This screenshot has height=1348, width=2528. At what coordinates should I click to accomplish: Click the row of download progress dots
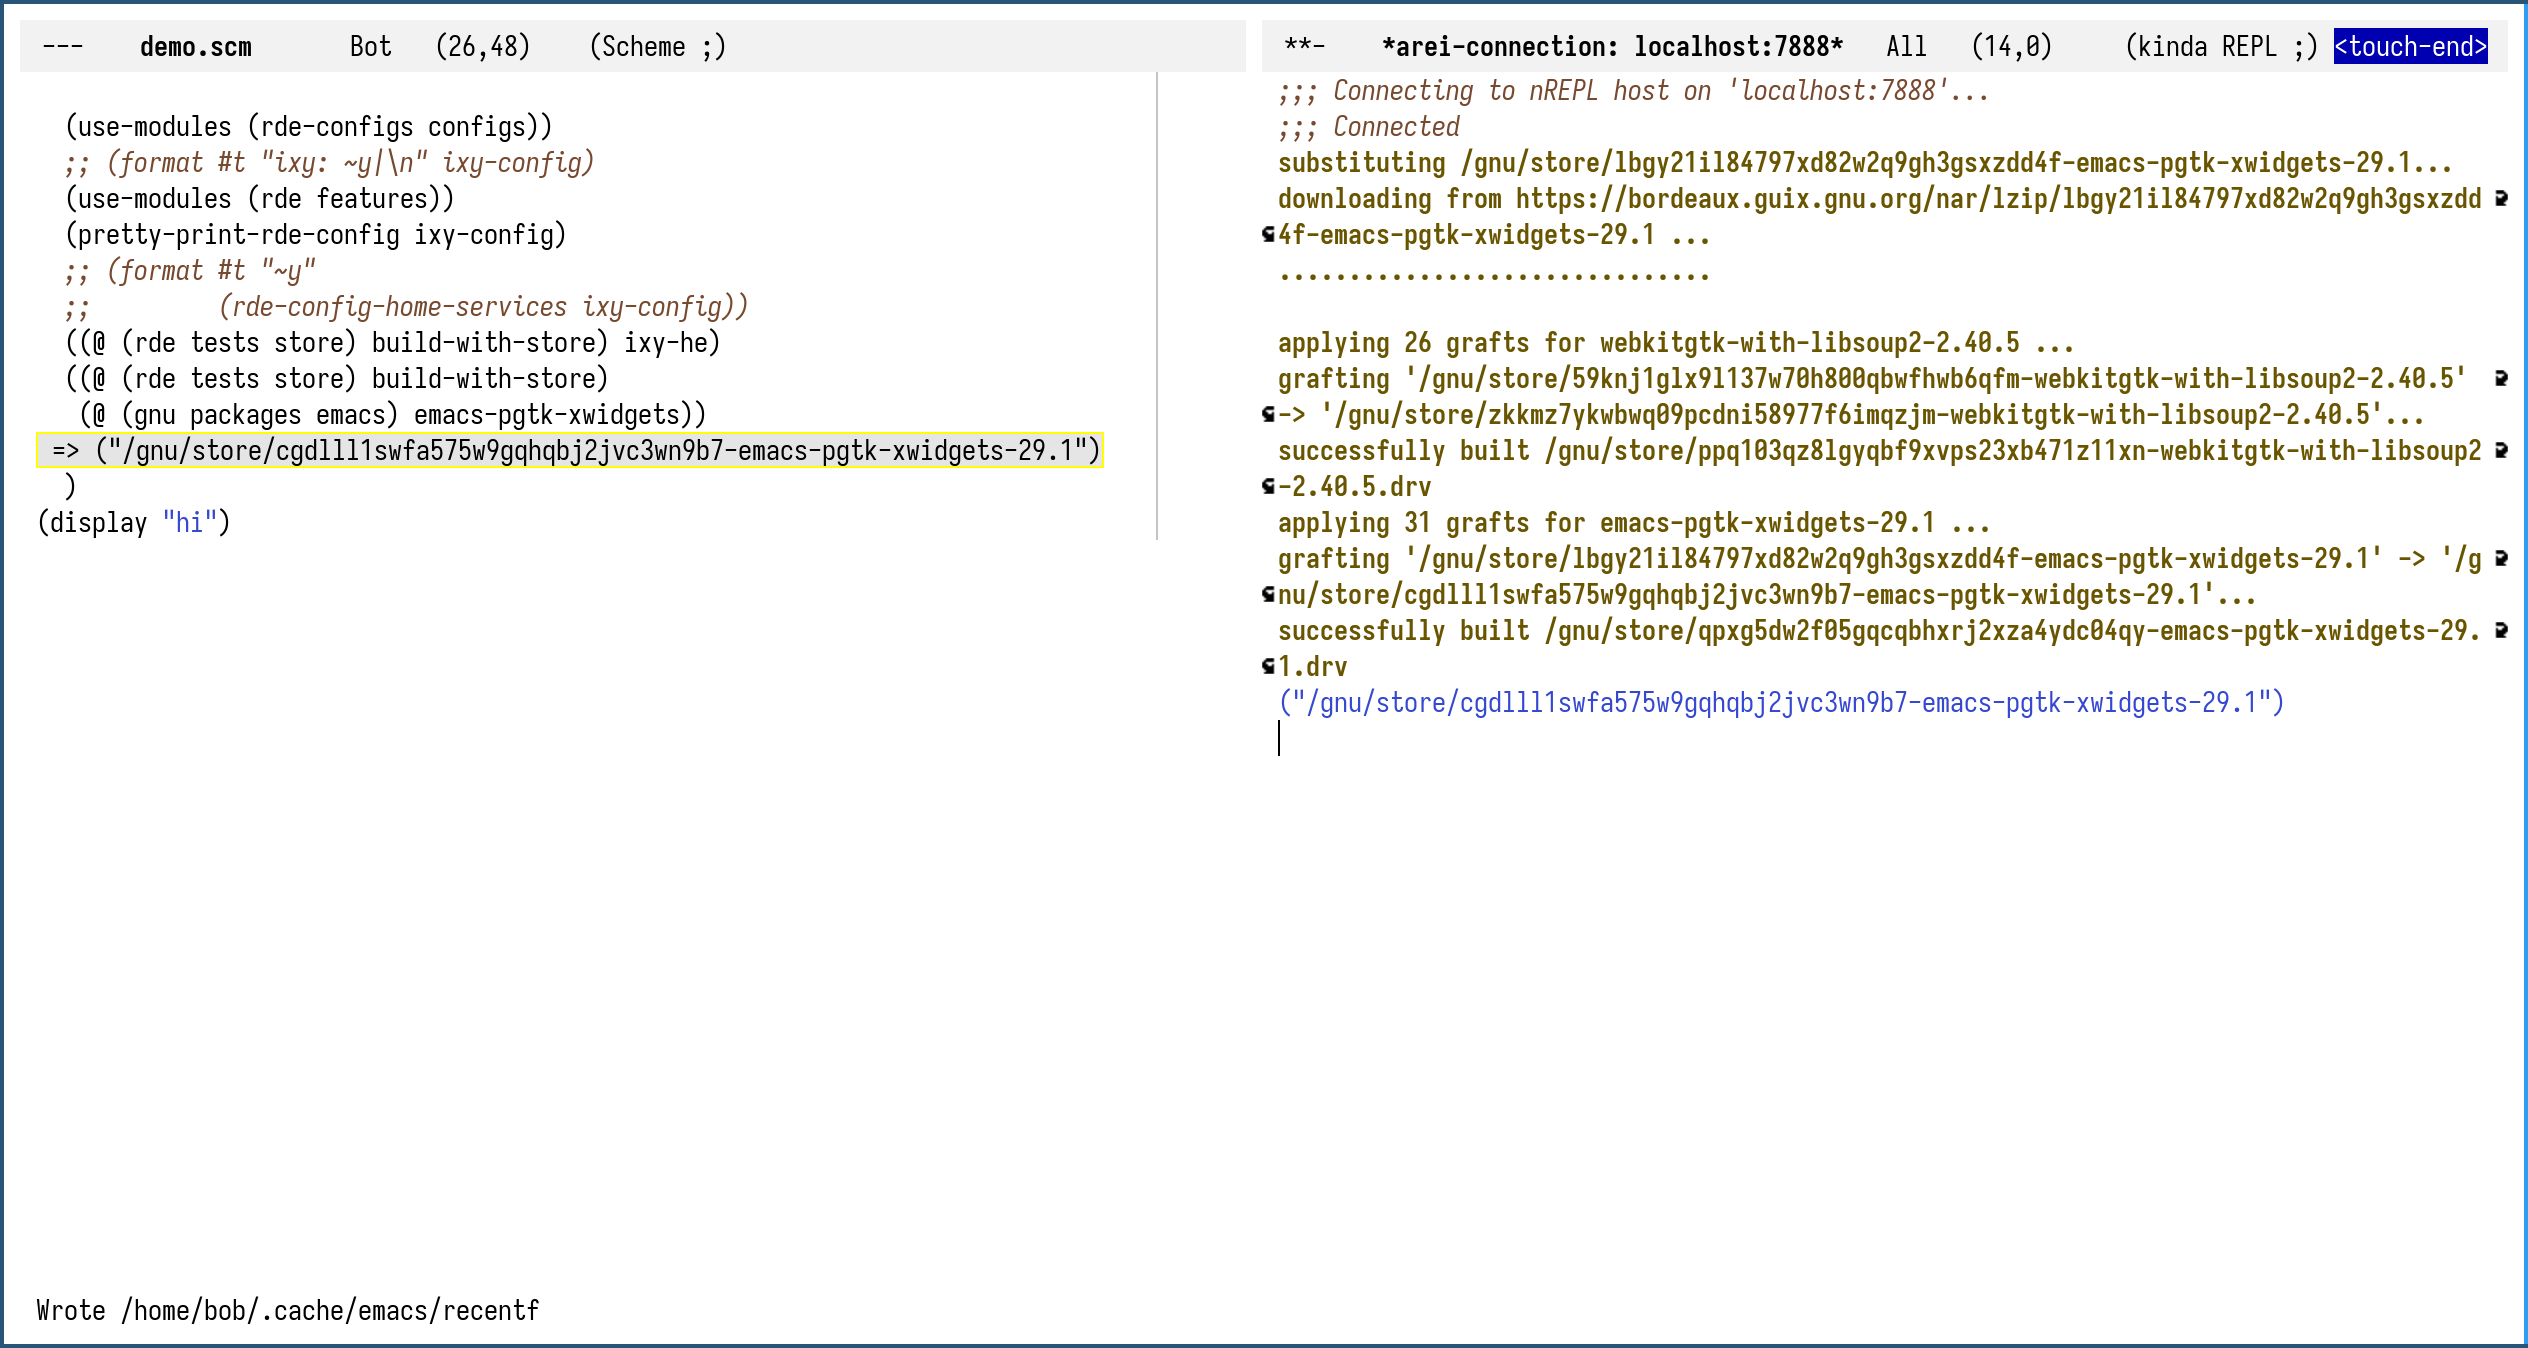(x=1494, y=275)
